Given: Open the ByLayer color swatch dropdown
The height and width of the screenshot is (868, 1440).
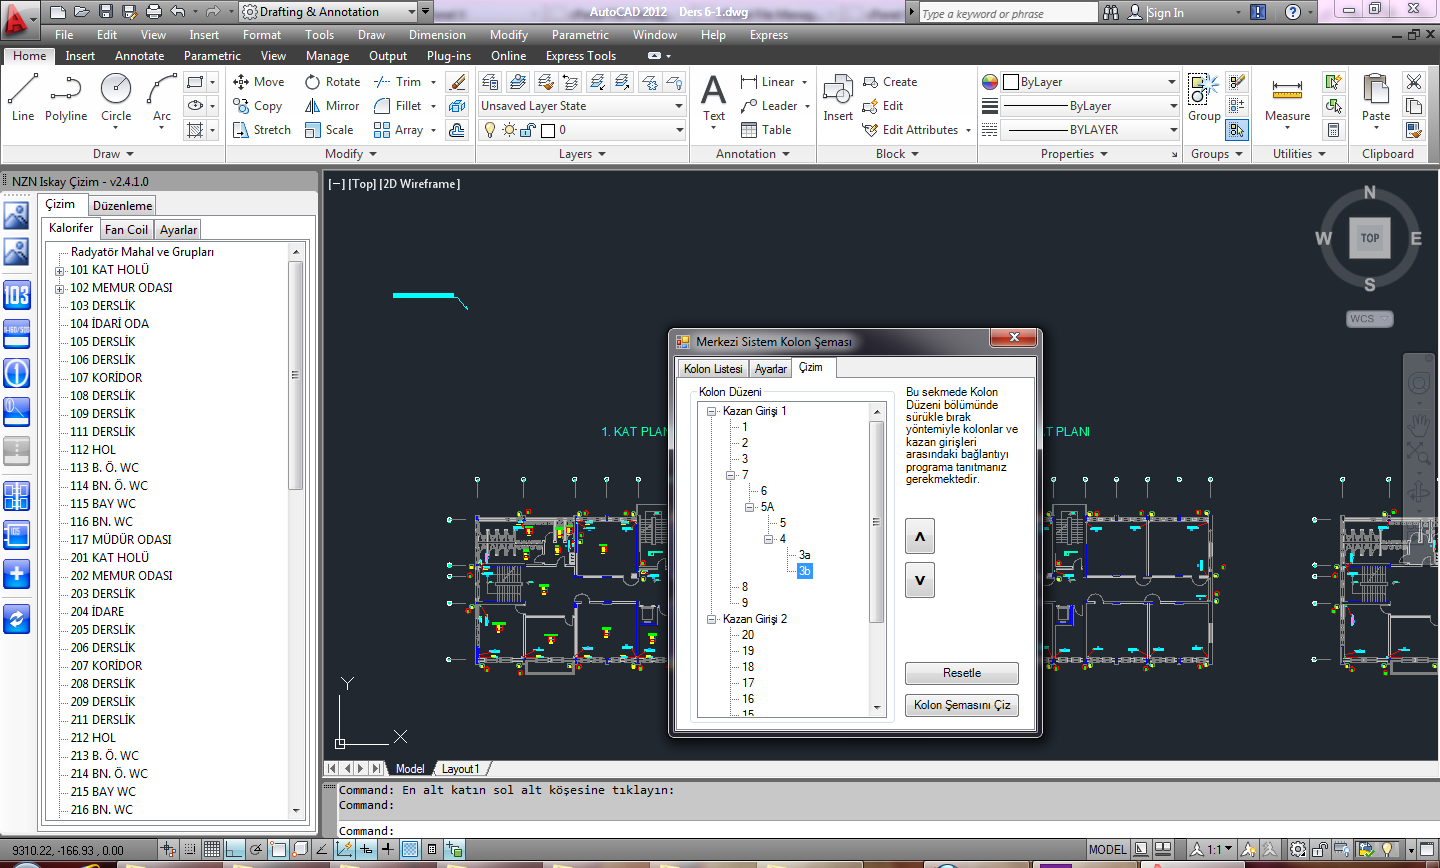Looking at the screenshot, I should [x=1090, y=82].
